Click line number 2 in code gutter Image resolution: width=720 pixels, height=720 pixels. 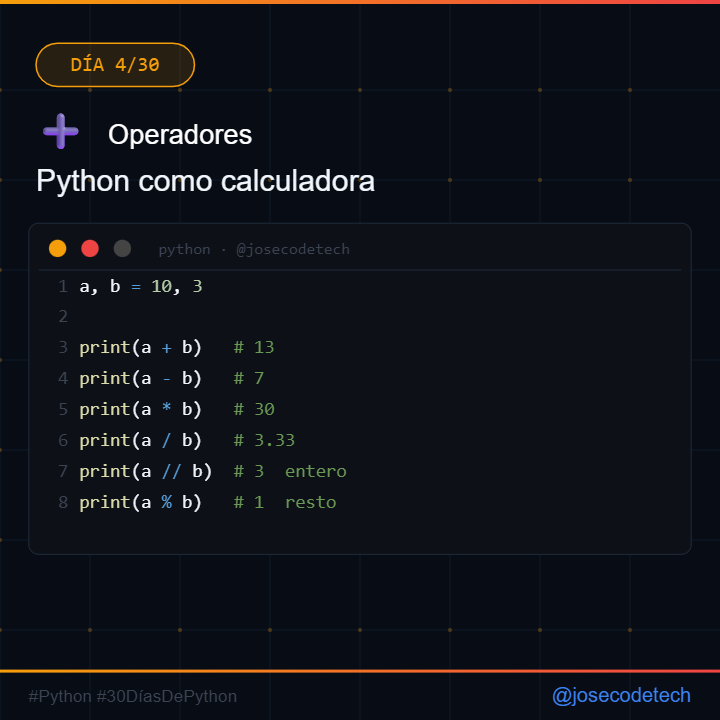(63, 317)
